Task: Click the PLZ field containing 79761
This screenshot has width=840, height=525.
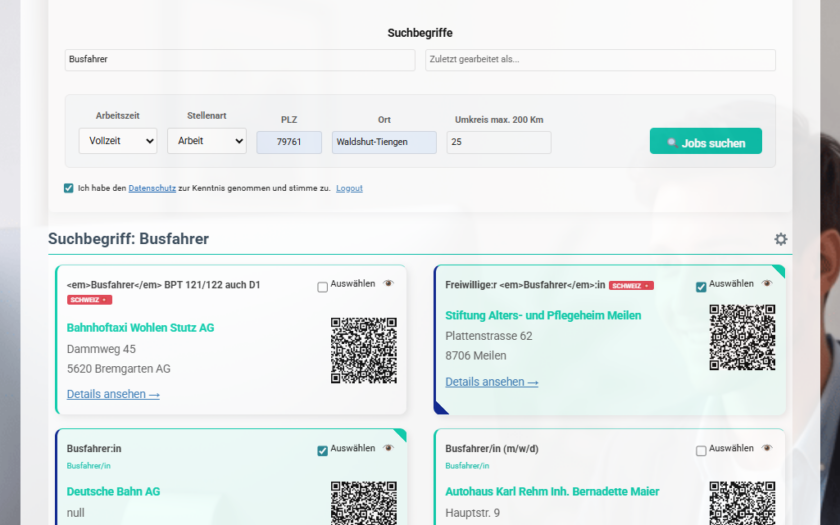Action: point(289,142)
